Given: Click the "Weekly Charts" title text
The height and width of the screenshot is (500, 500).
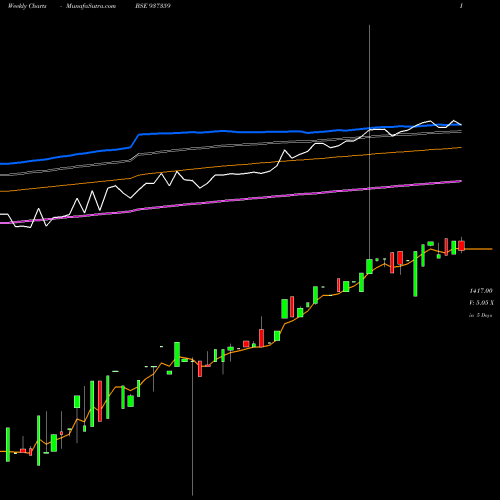Looking at the screenshot, I should [27, 6].
